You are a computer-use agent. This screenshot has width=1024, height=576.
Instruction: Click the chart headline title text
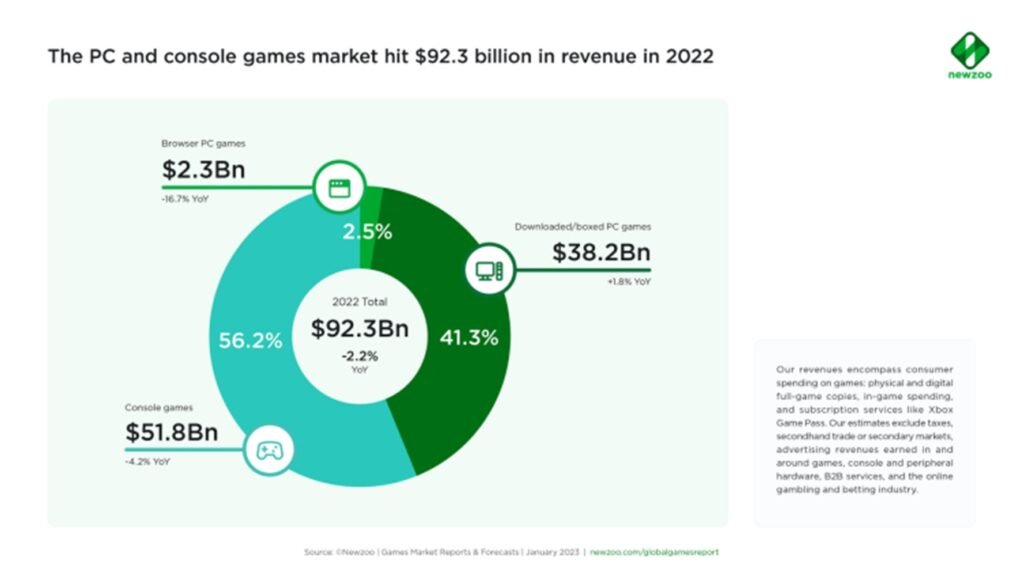(380, 56)
